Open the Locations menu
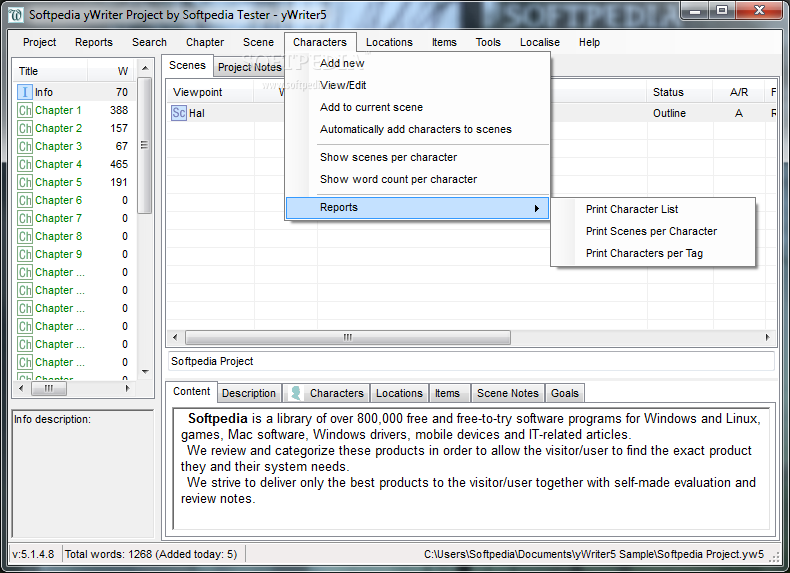The width and height of the screenshot is (790, 573). (389, 42)
